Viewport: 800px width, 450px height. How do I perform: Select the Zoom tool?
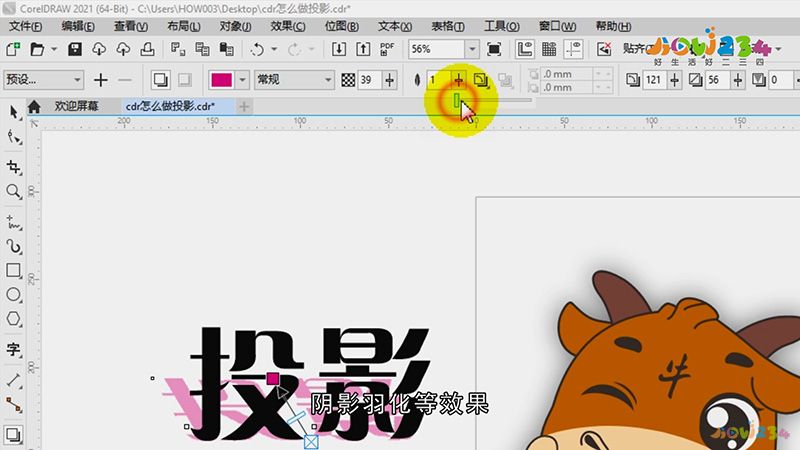[13, 191]
